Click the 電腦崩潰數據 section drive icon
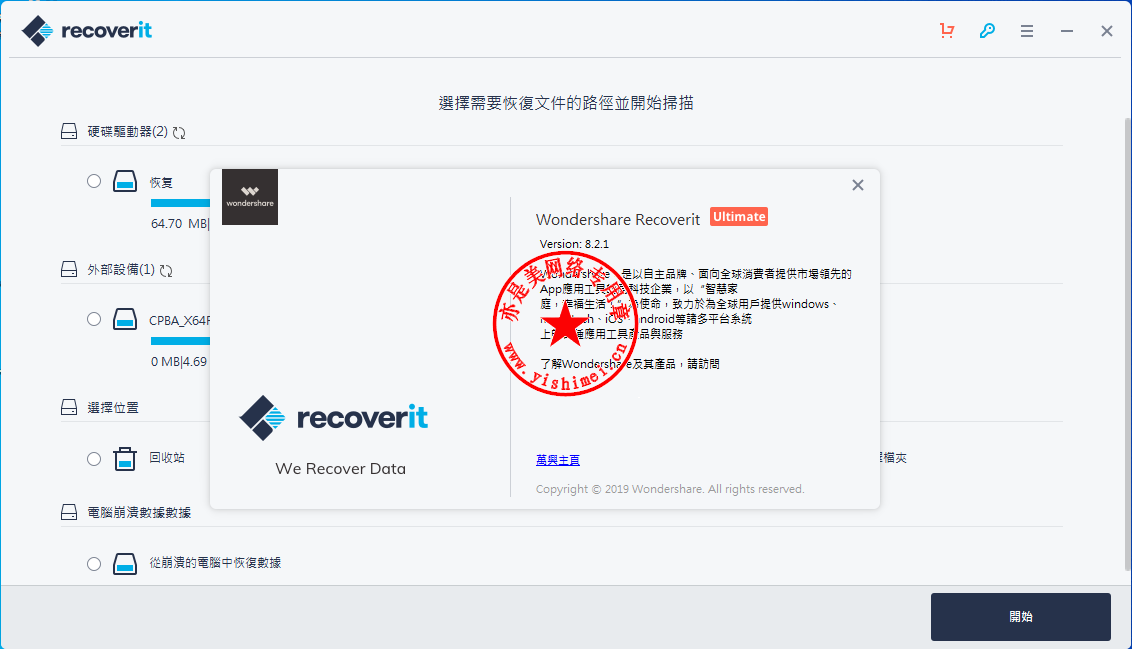This screenshot has width=1132, height=649. coord(69,512)
